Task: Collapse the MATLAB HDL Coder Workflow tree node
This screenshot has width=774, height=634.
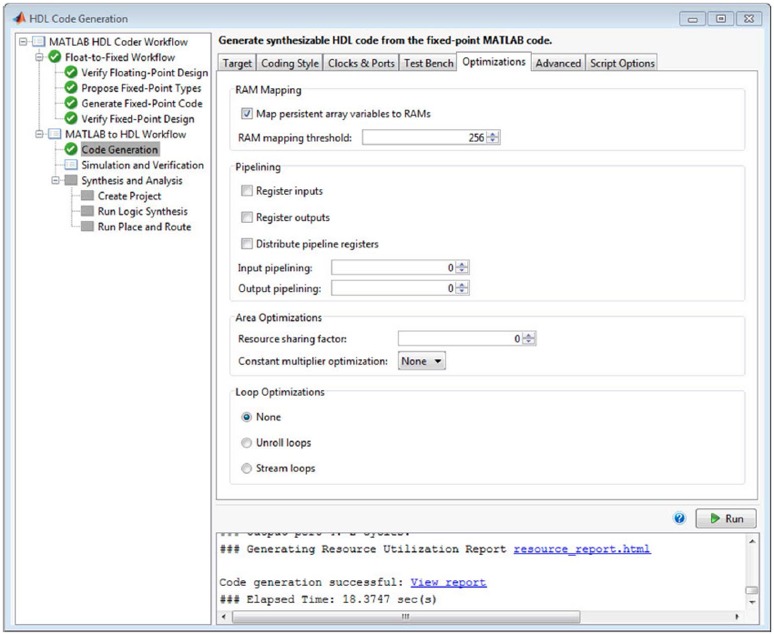Action: coord(23,41)
